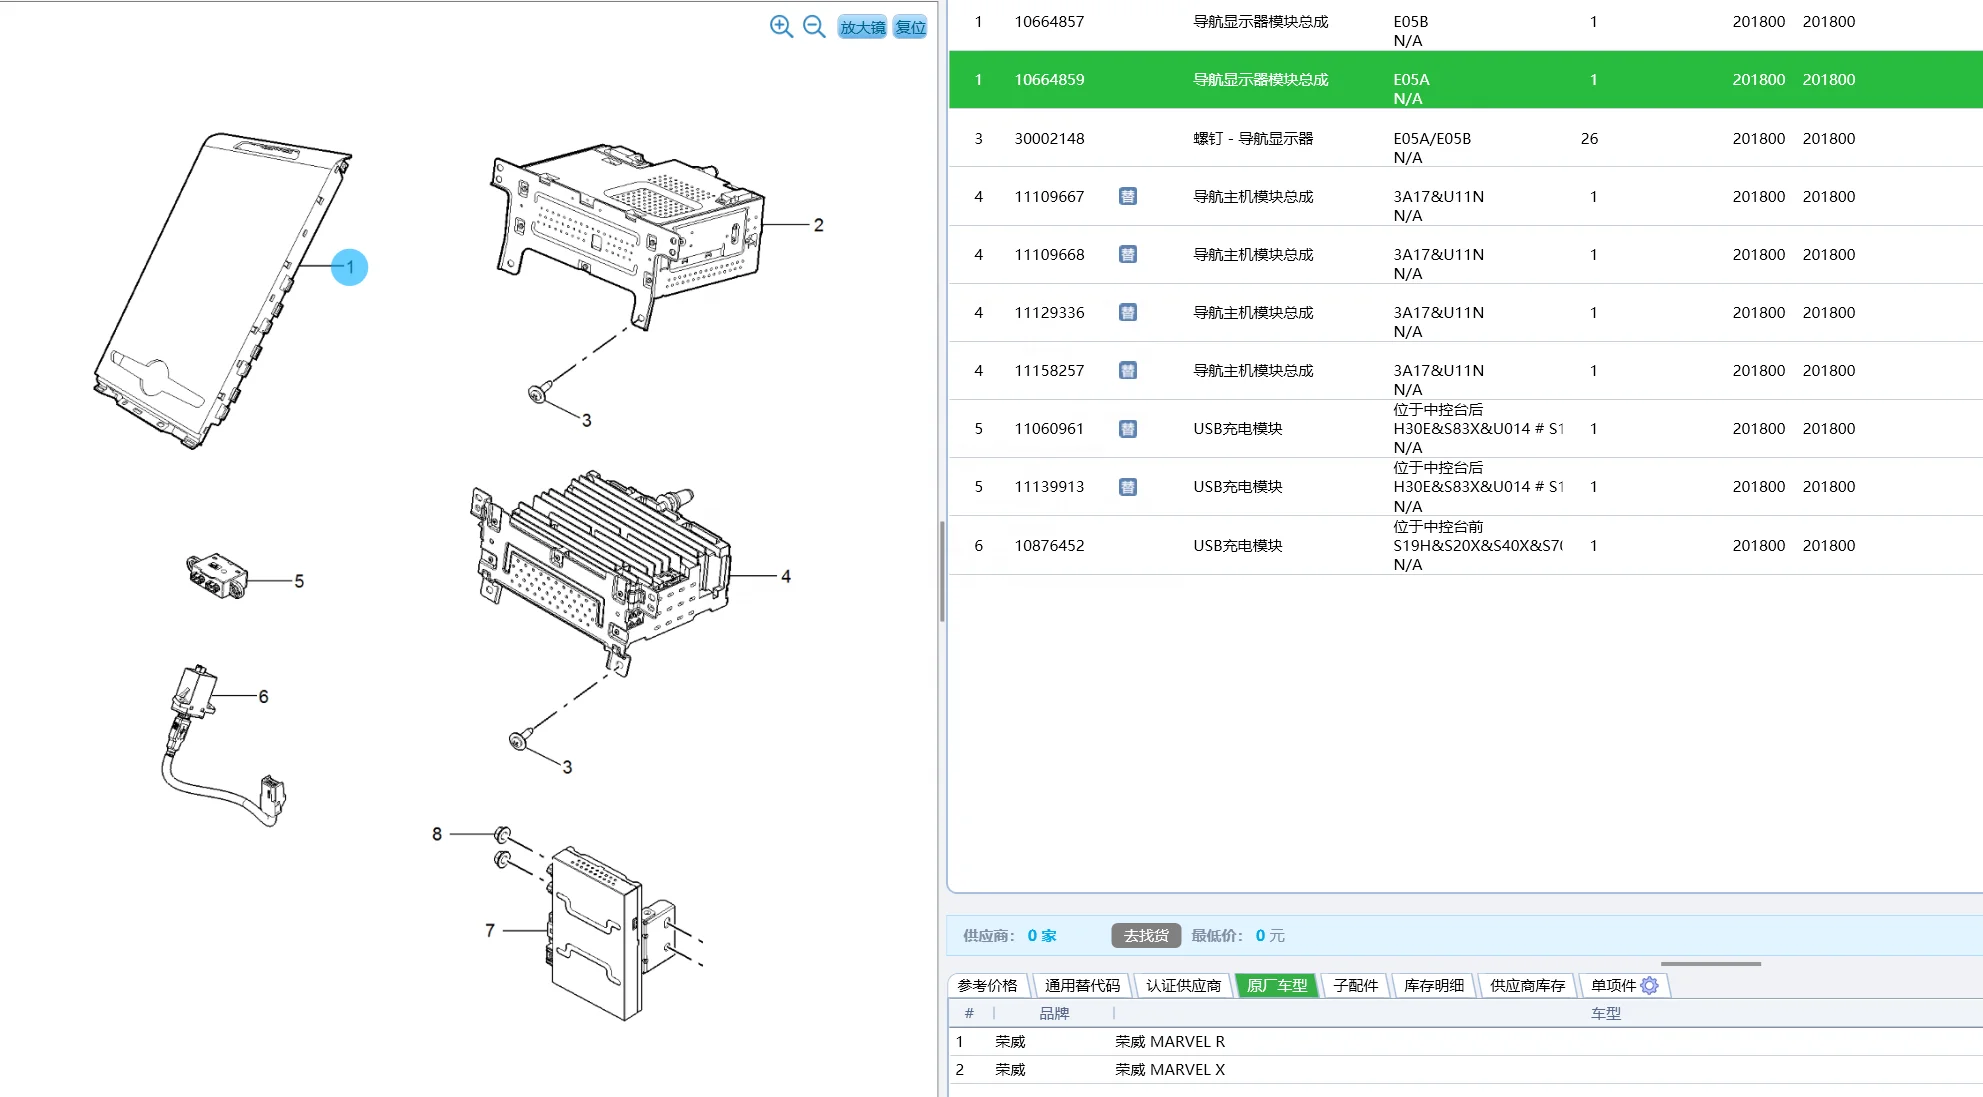Select callout number 7 in diagram
1983x1097 pixels.
coord(490,930)
